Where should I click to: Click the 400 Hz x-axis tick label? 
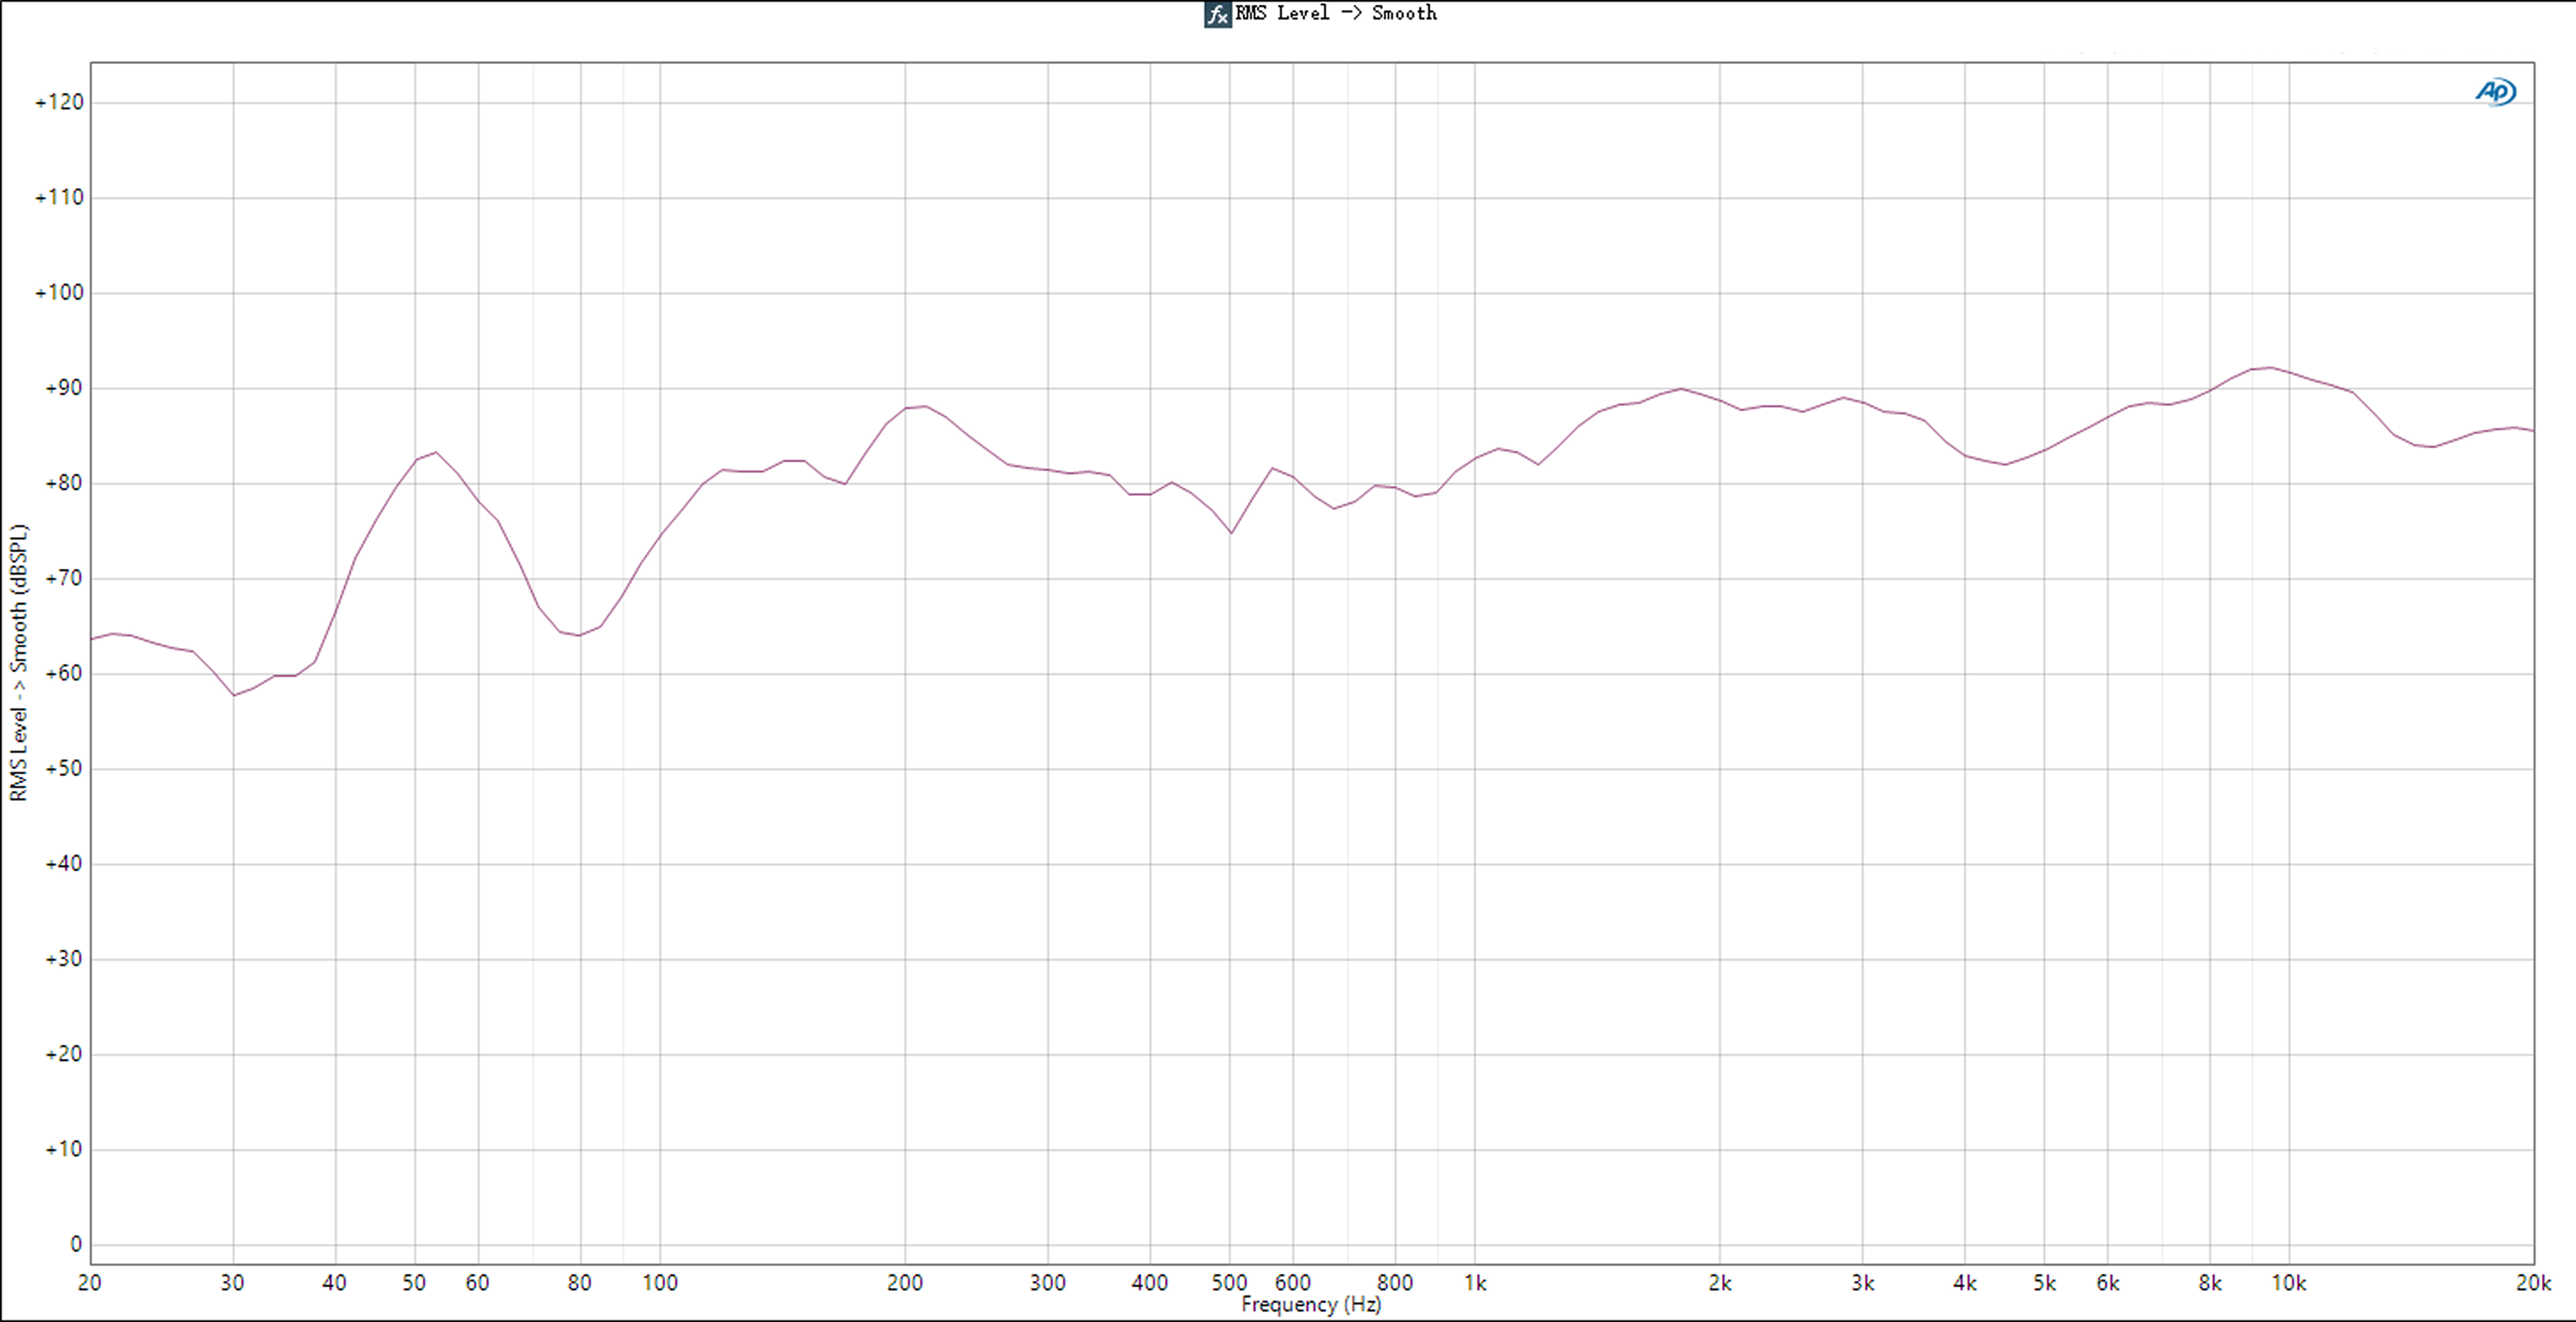click(x=1150, y=1283)
